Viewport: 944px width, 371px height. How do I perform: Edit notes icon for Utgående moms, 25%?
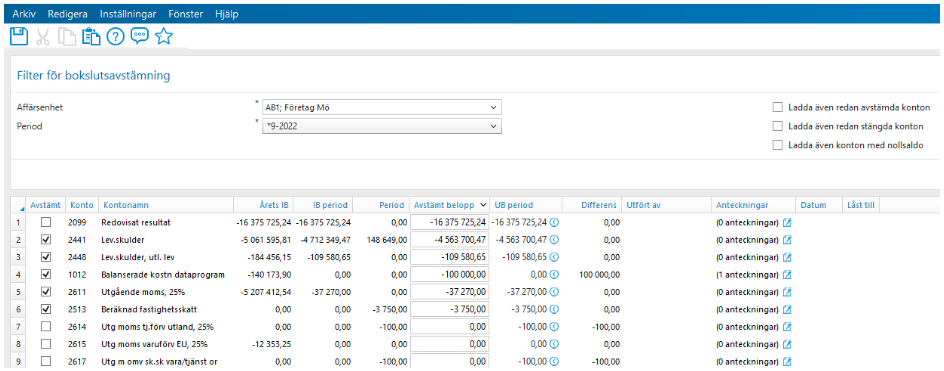click(x=786, y=292)
